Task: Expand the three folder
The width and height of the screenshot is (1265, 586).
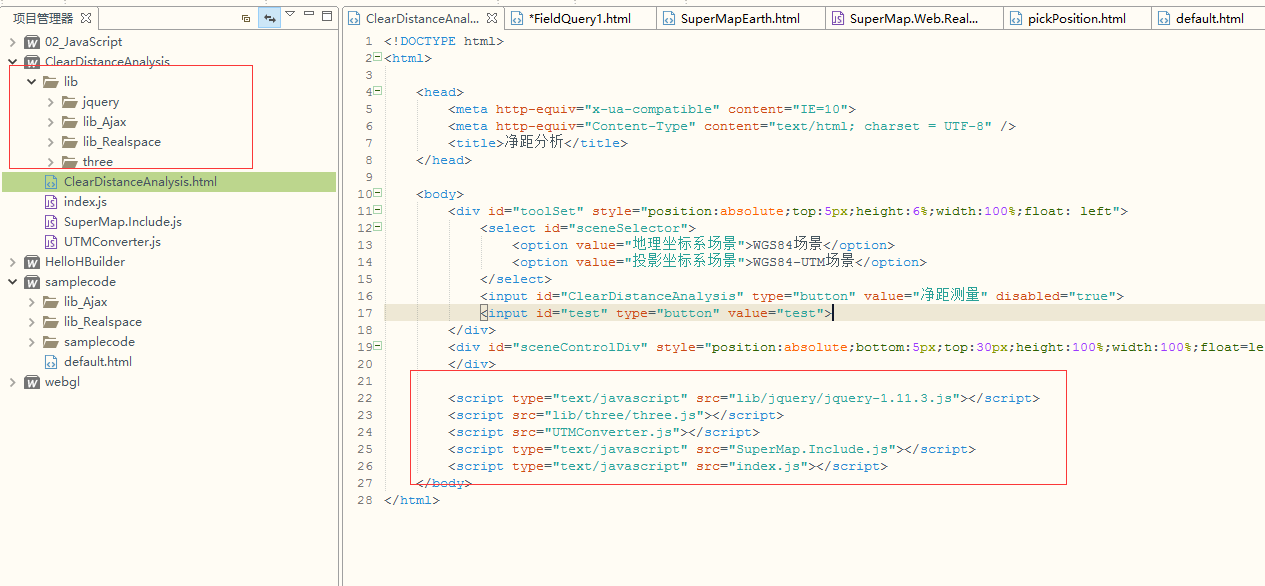Action: [50, 162]
